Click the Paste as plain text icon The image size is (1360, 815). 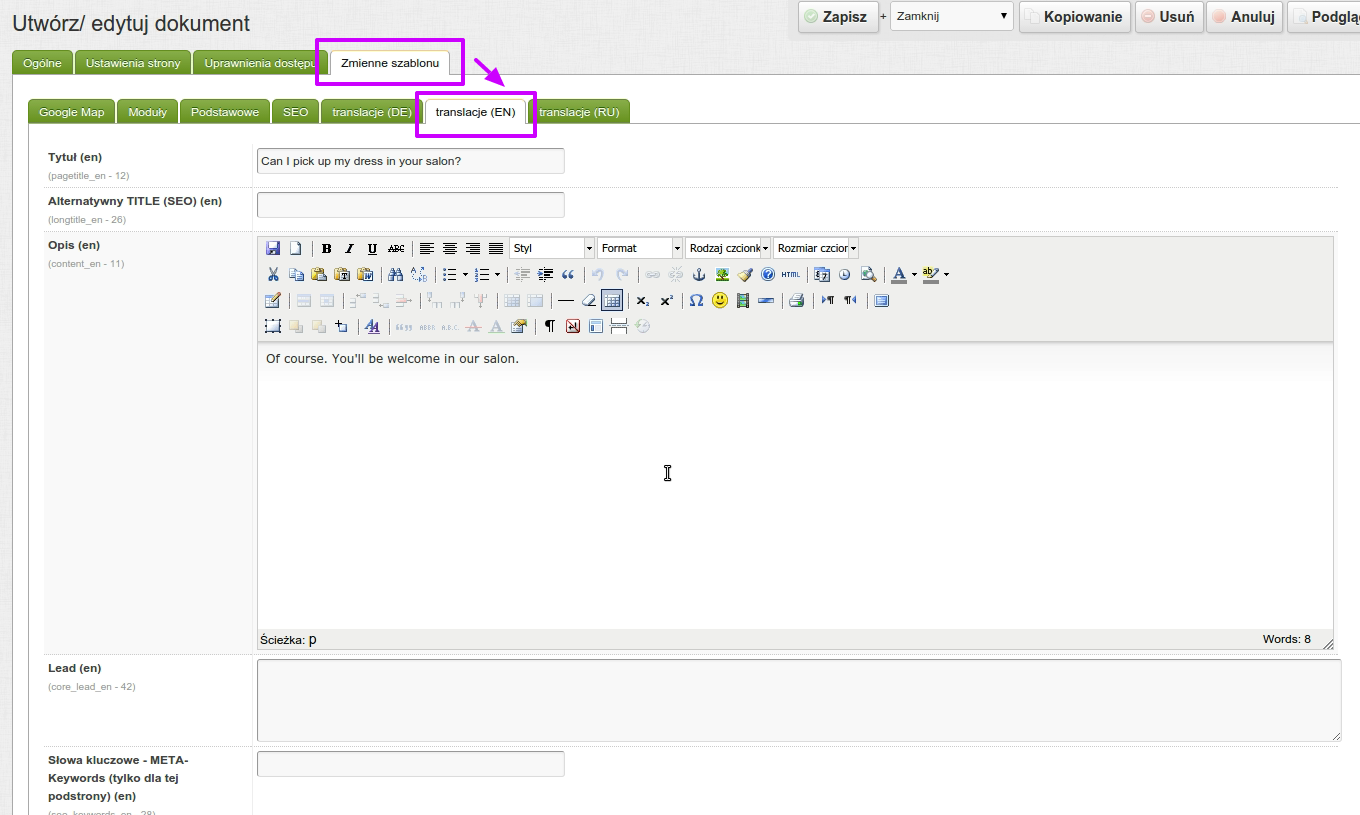point(342,274)
